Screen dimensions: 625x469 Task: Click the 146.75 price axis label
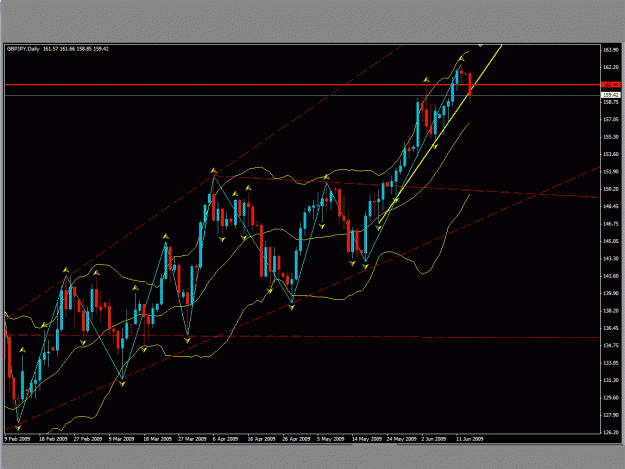point(611,224)
